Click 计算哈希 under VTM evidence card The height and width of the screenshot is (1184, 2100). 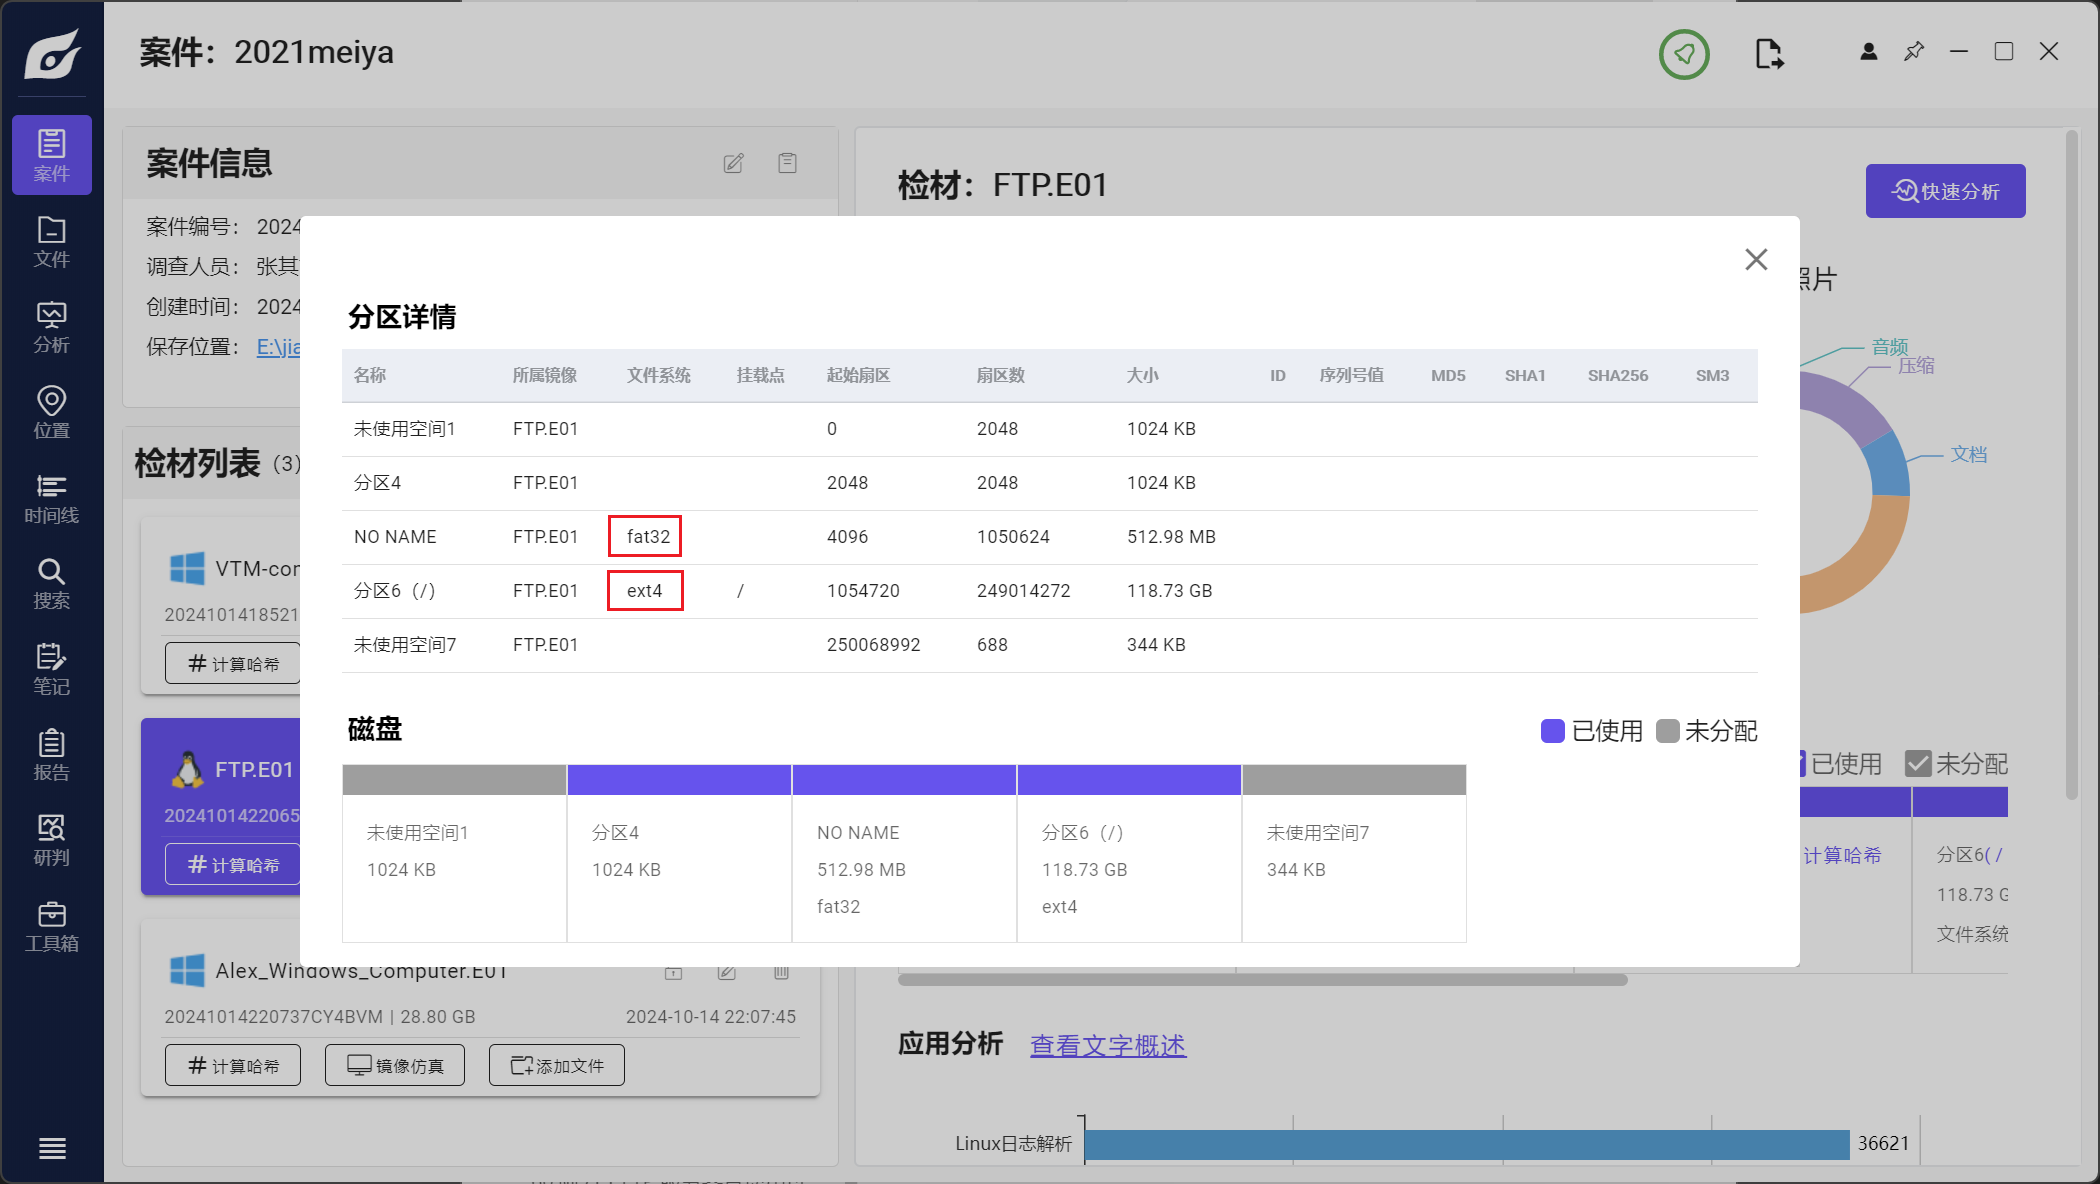coord(233,664)
